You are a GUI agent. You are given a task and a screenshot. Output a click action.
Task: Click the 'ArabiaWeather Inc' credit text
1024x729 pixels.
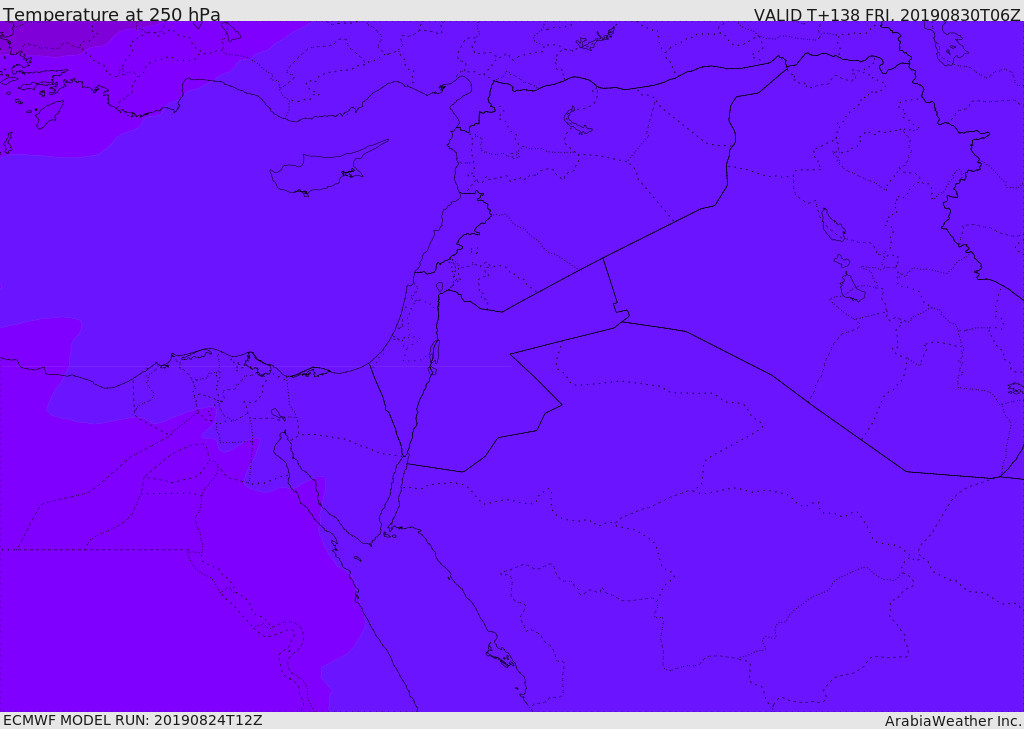tap(952, 721)
